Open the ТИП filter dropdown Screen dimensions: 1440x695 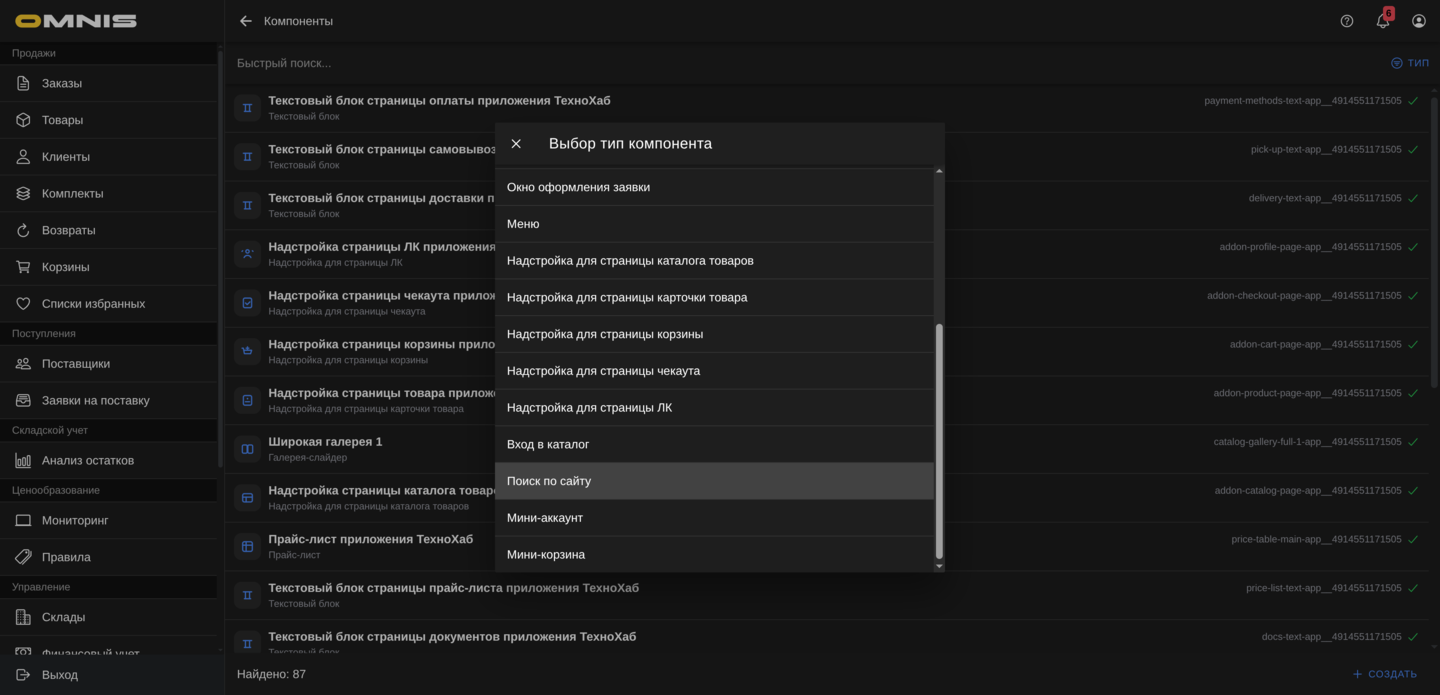(x=1410, y=63)
